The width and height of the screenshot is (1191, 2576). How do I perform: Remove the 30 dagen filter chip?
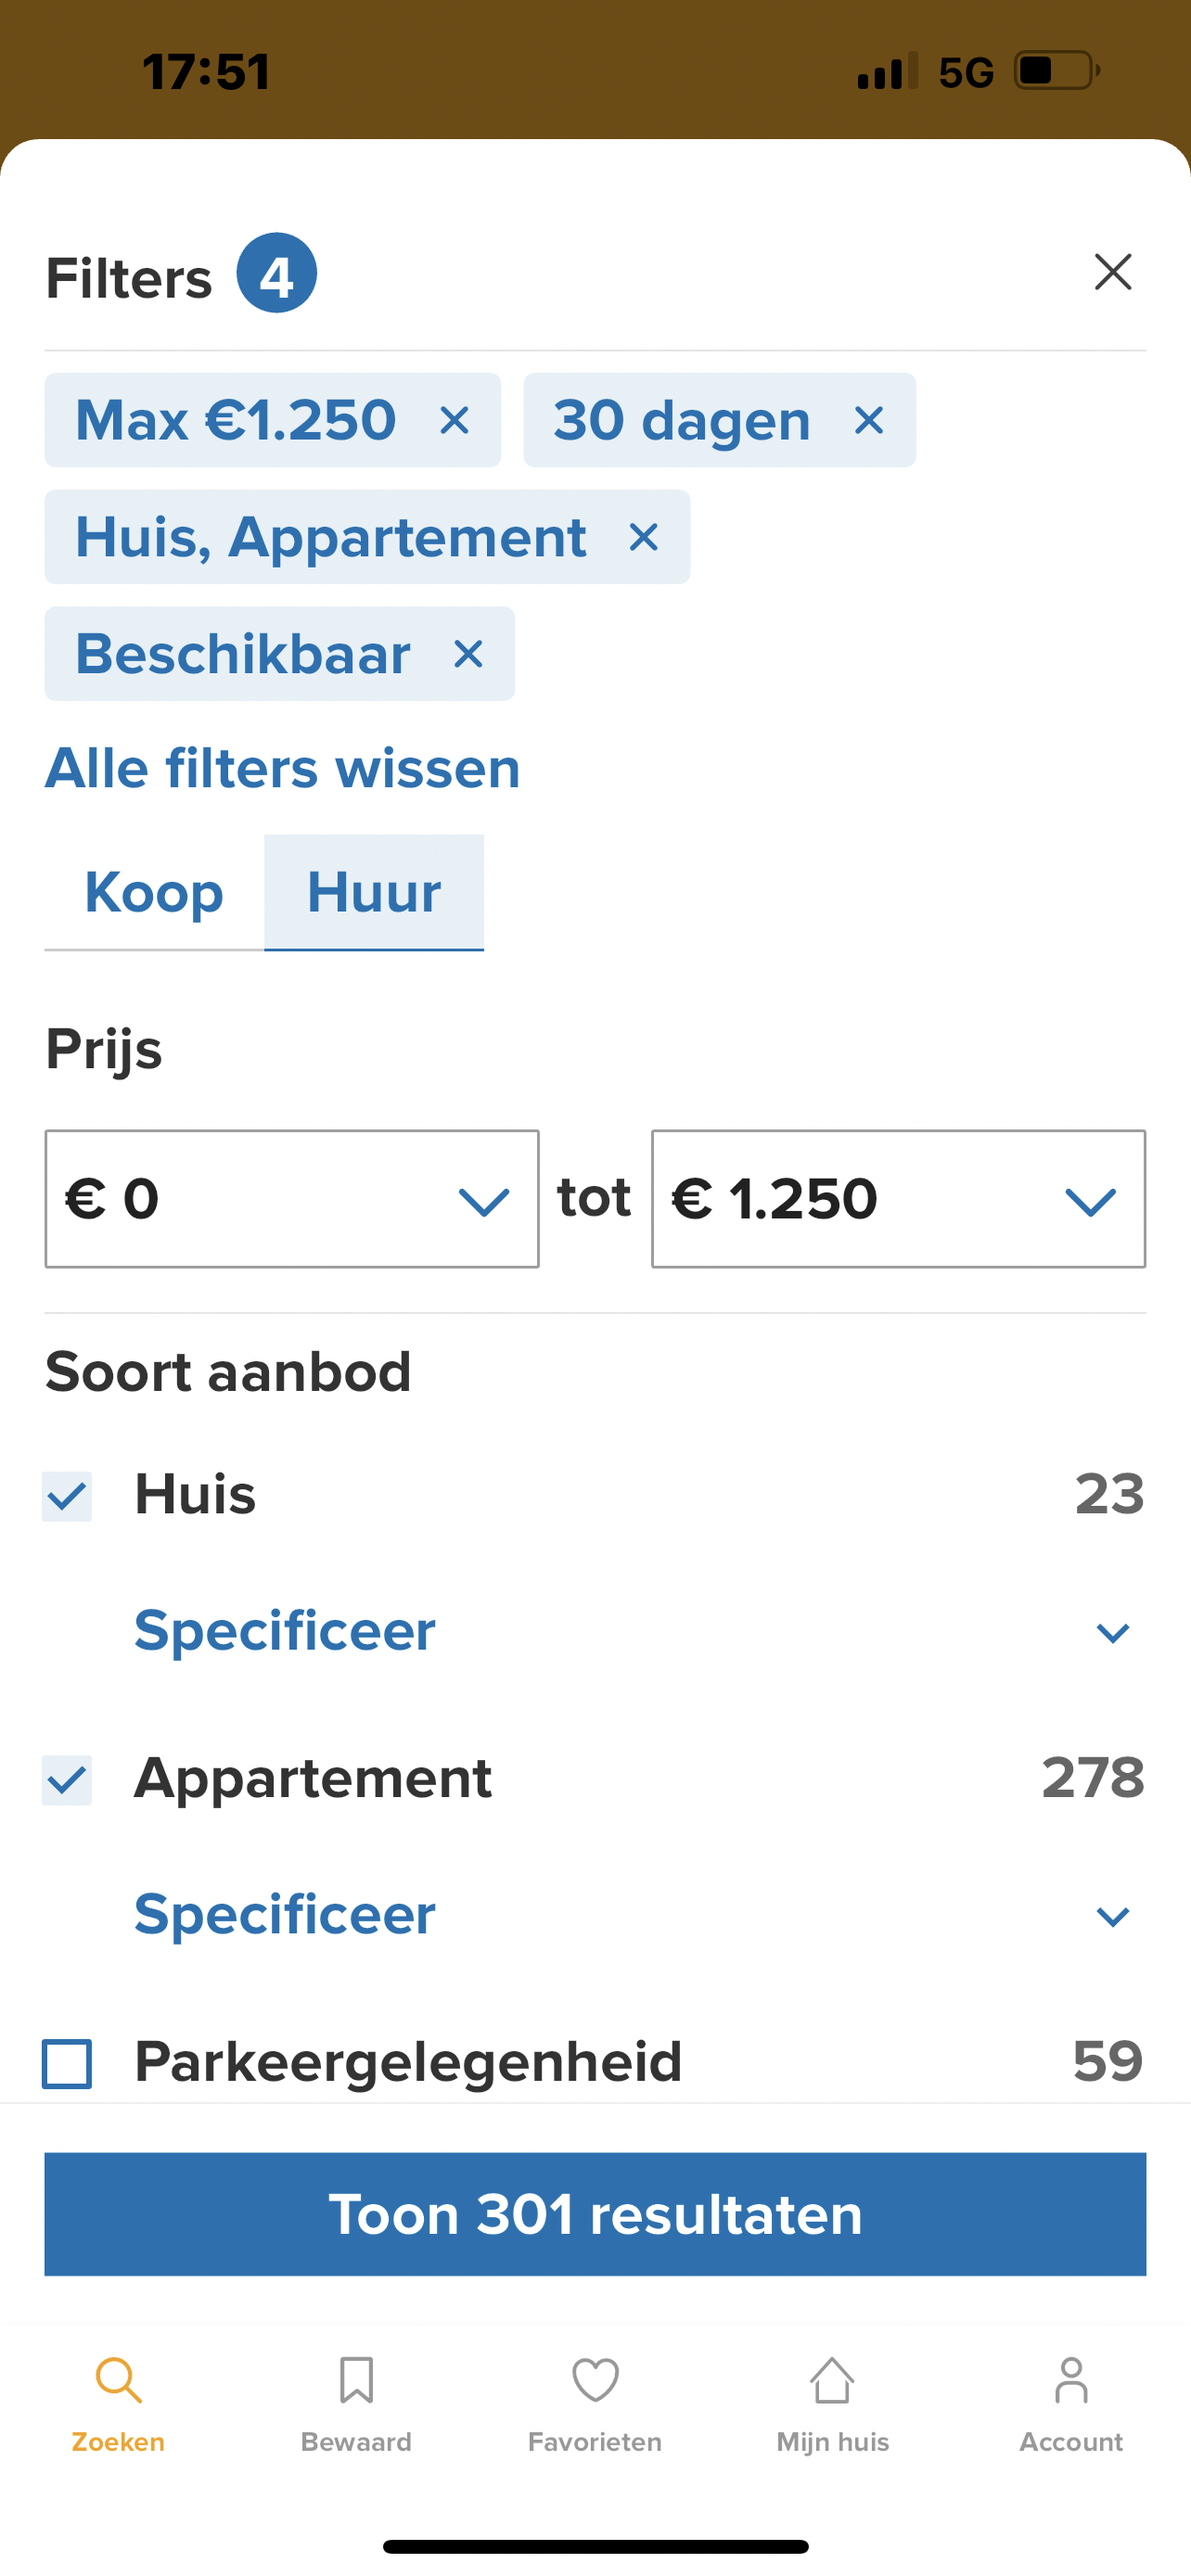(x=869, y=420)
